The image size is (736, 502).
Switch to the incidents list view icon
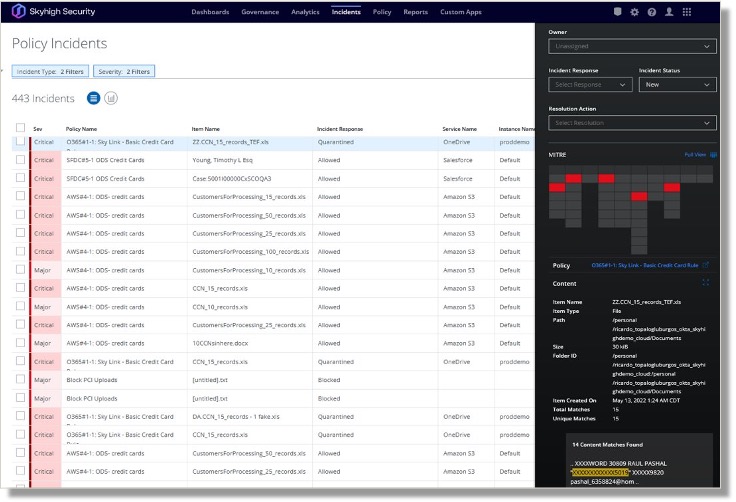tap(93, 98)
